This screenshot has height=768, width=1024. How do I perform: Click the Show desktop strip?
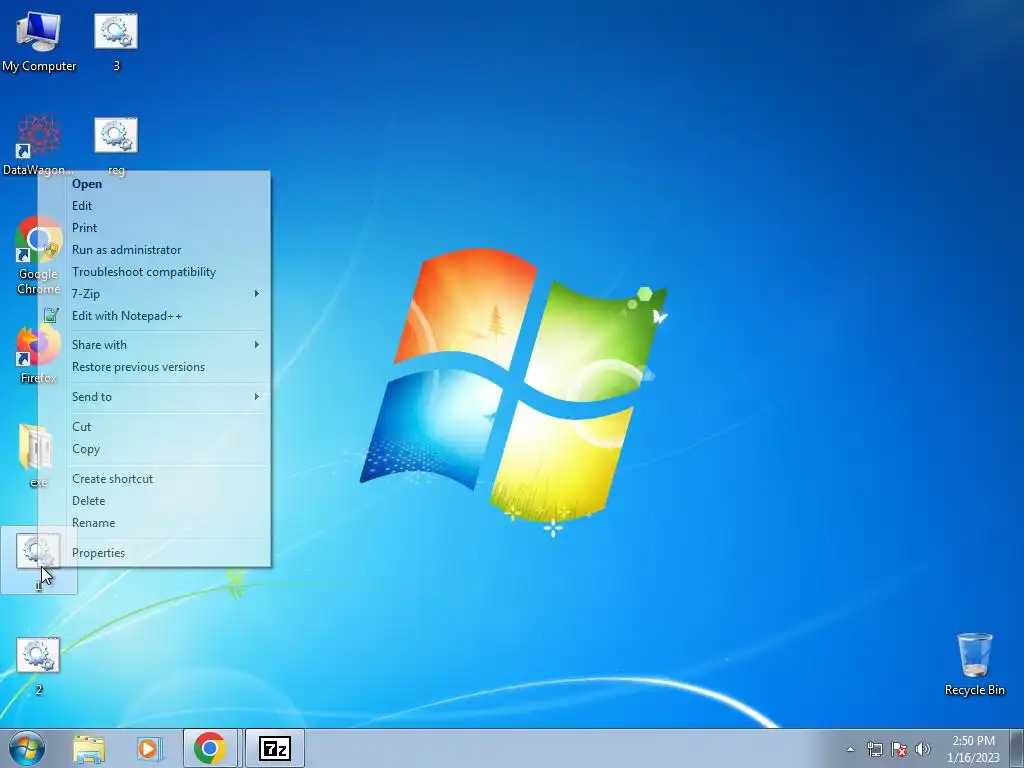[1017, 748]
